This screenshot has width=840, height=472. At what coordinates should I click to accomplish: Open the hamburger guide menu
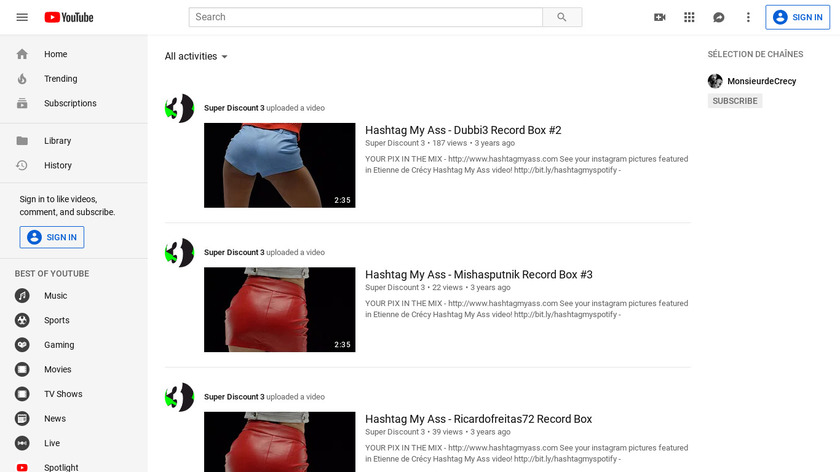click(22, 17)
